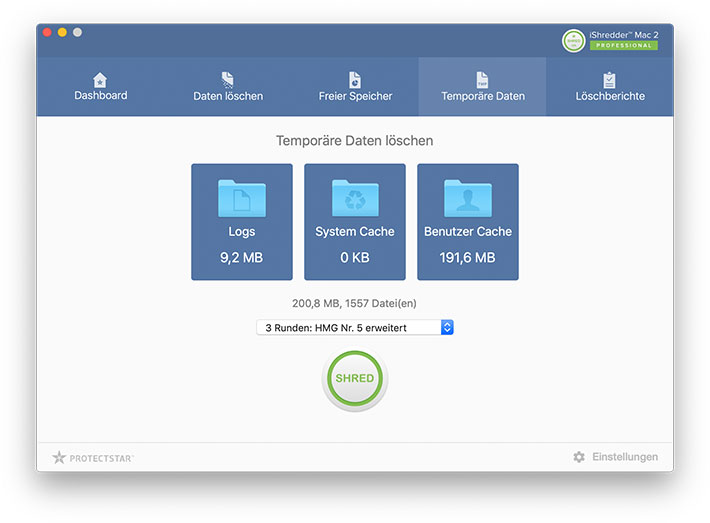Click the iShredder Mac 2 shred logo badge
This screenshot has height=523, width=710.
[x=574, y=41]
